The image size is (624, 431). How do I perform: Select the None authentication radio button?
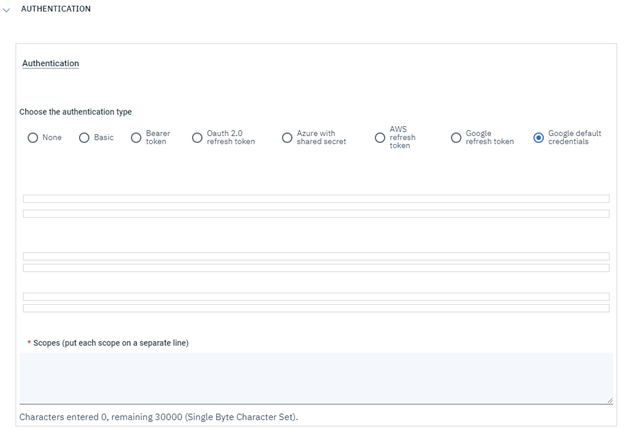33,138
